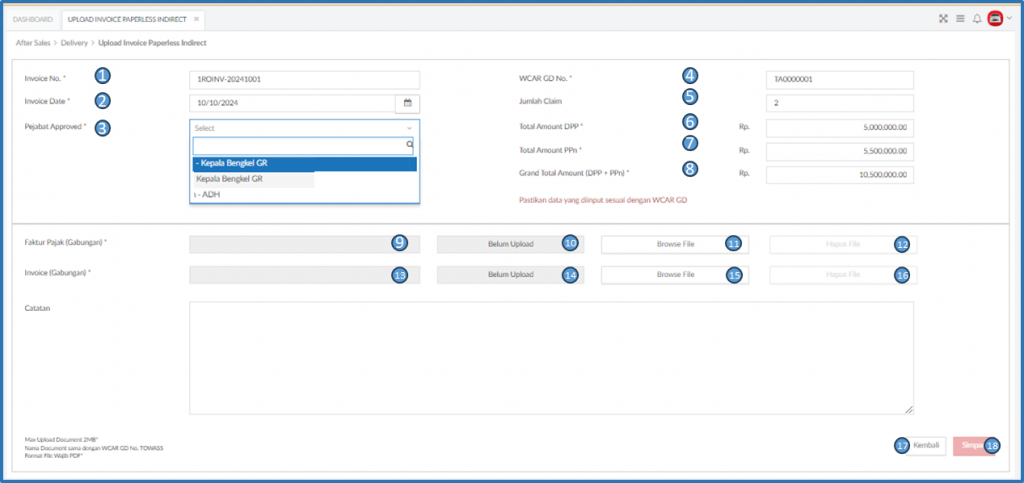Click the Total Amount DPP field

[x=840, y=128]
